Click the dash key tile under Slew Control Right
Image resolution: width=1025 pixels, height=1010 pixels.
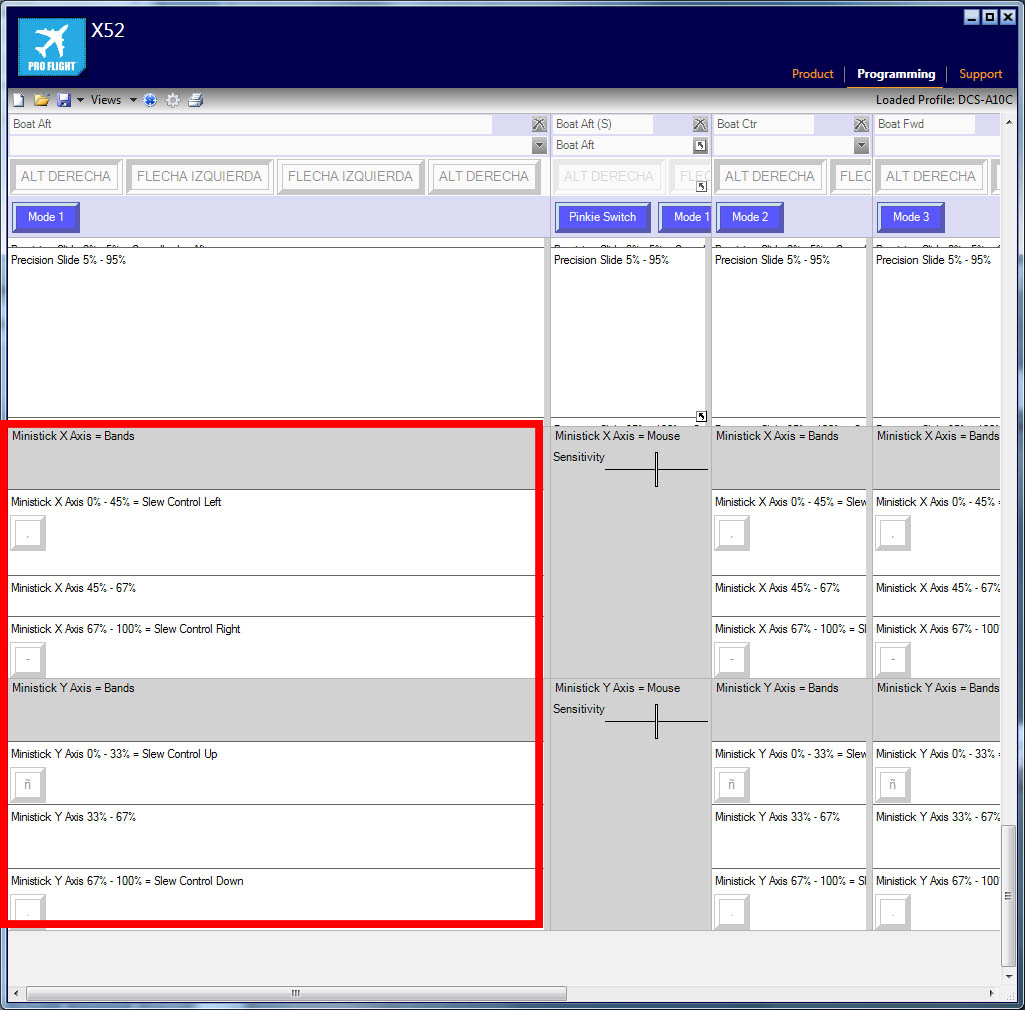(x=27, y=659)
